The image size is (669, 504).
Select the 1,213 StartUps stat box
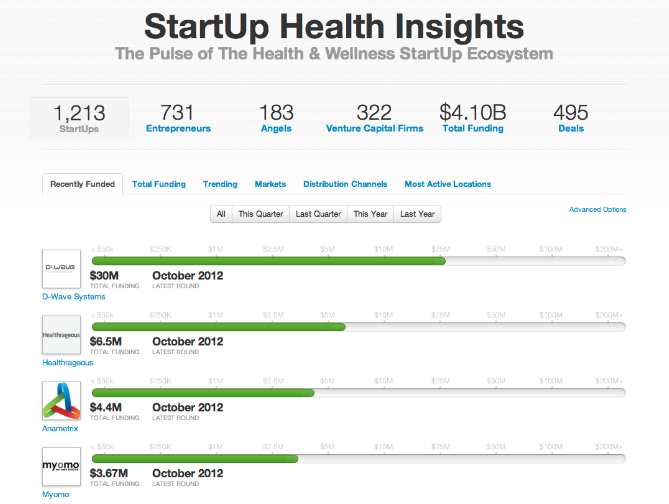[x=79, y=117]
